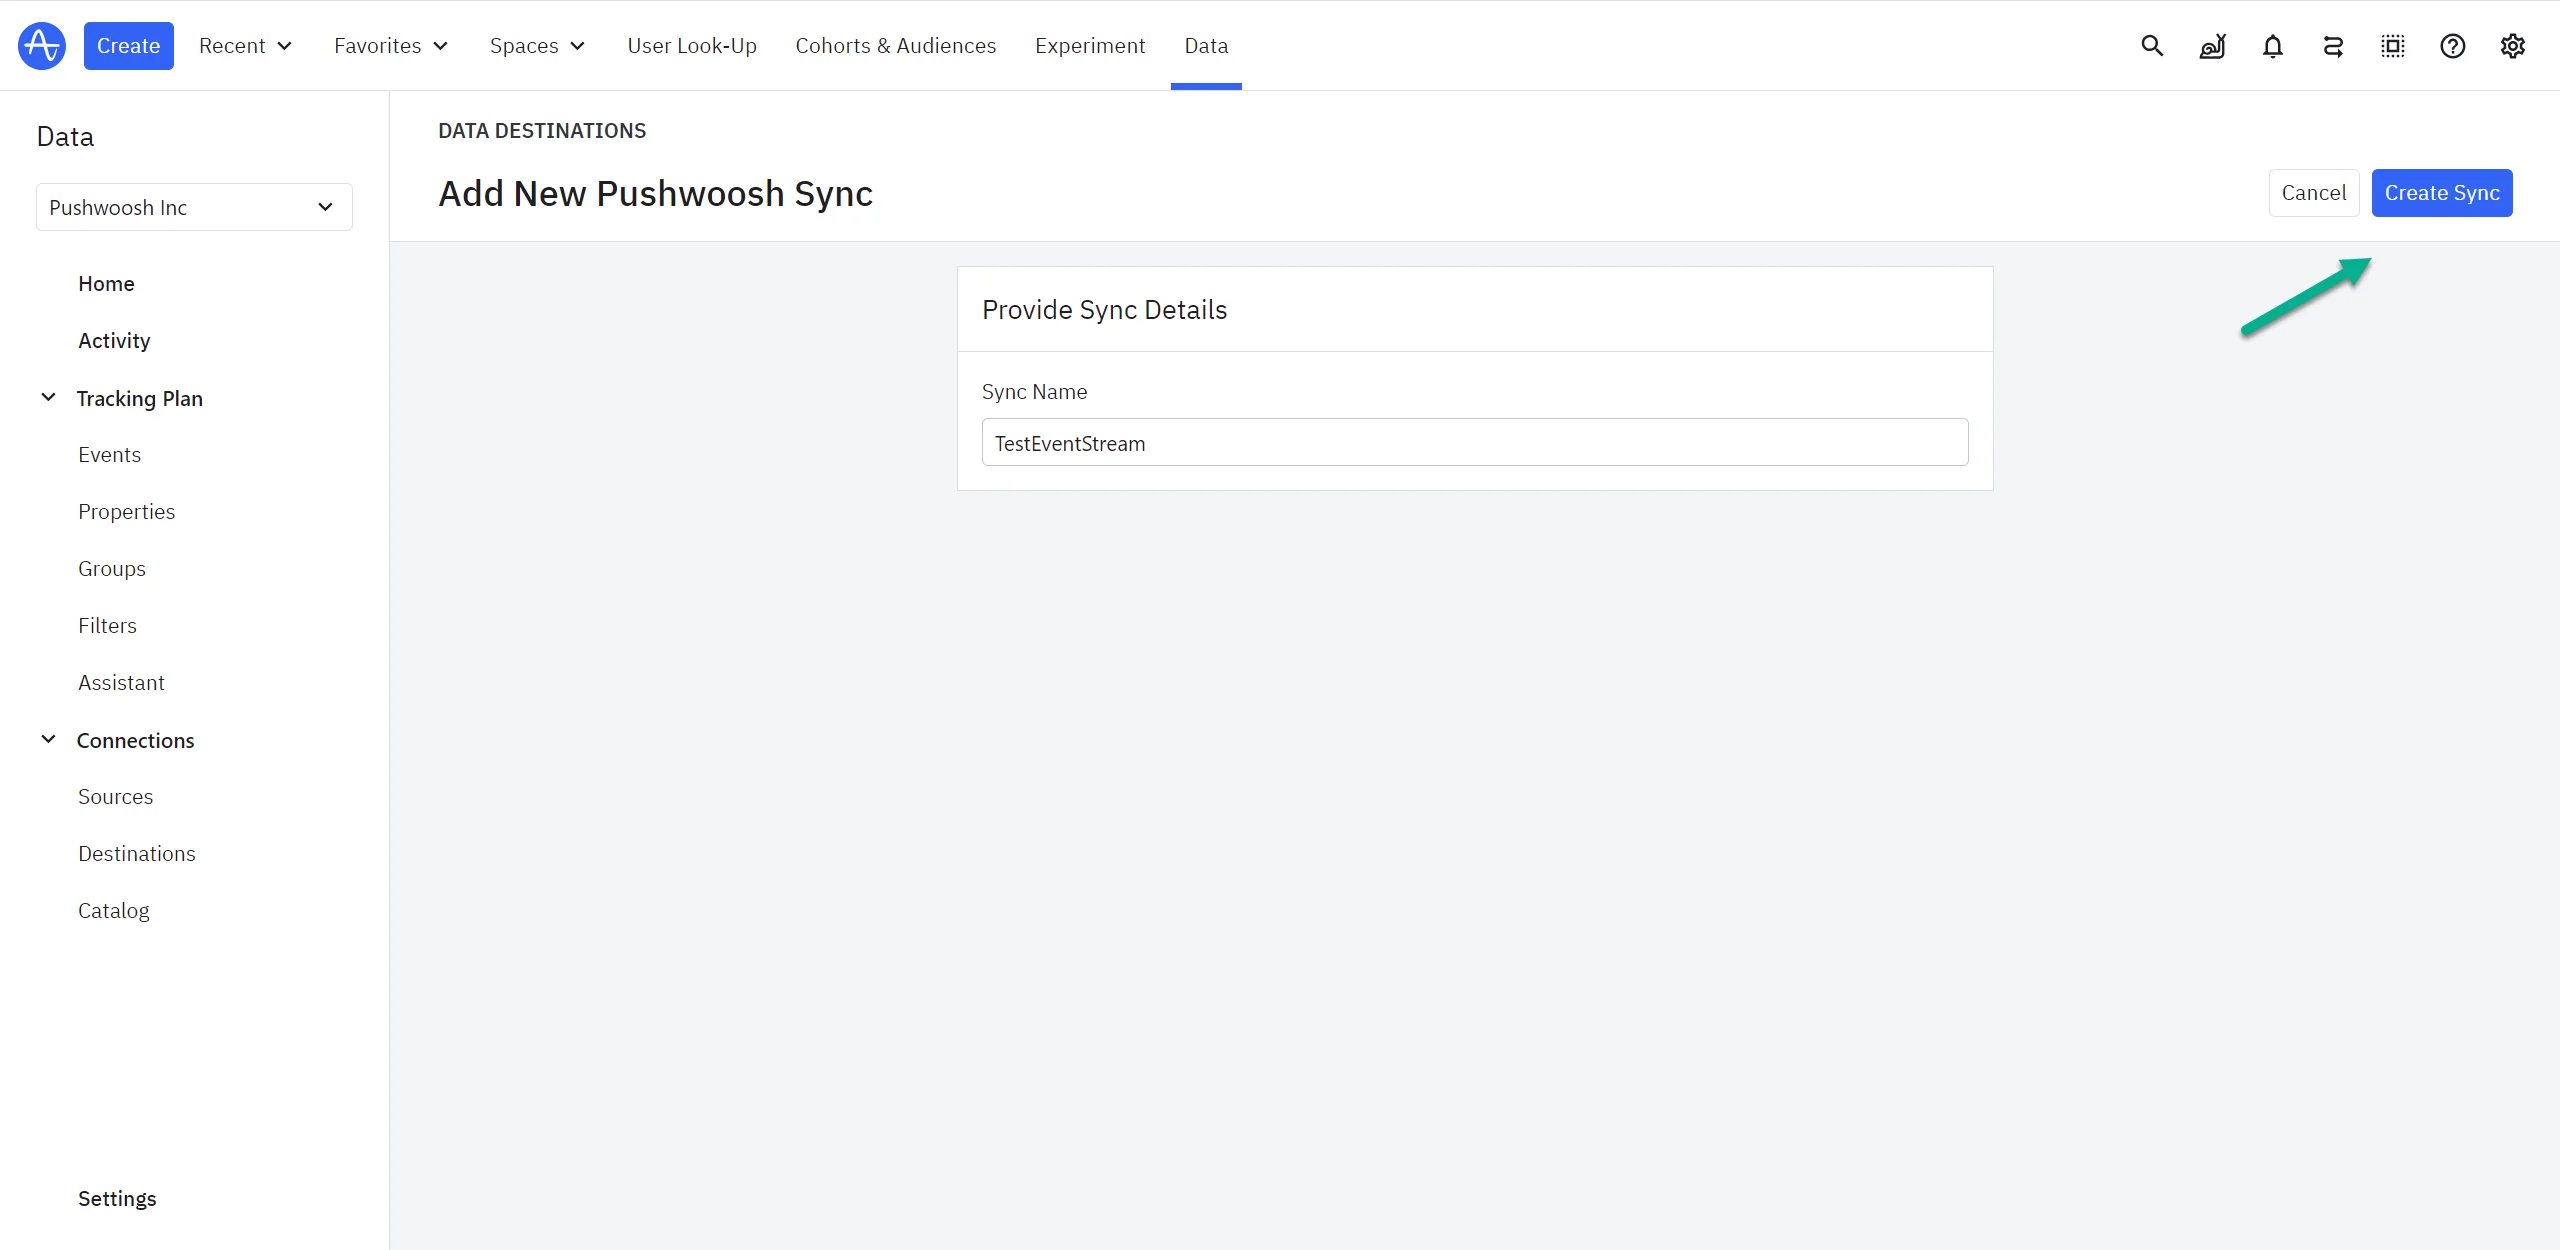Click the dashed square grid icon
2560x1250 pixels.
coord(2392,46)
